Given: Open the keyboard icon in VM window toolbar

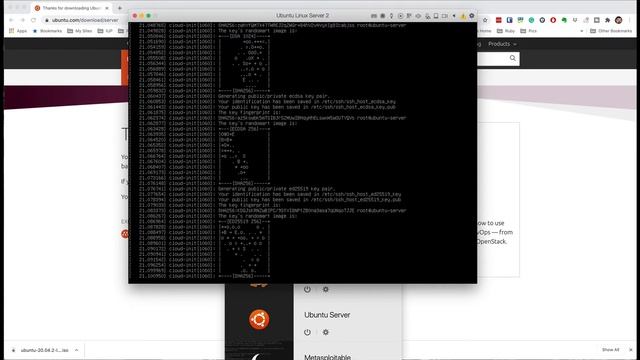Looking at the screenshot, I should 374,16.
